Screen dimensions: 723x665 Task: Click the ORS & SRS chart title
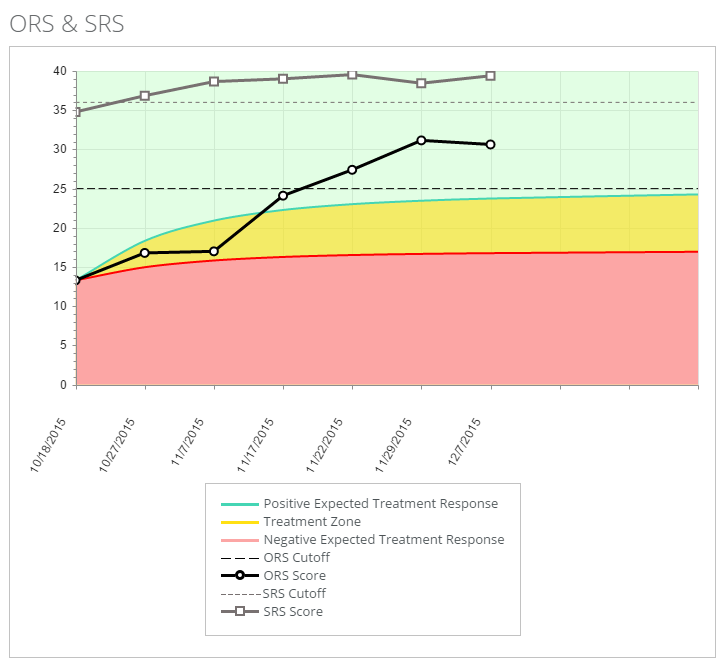[67, 24]
